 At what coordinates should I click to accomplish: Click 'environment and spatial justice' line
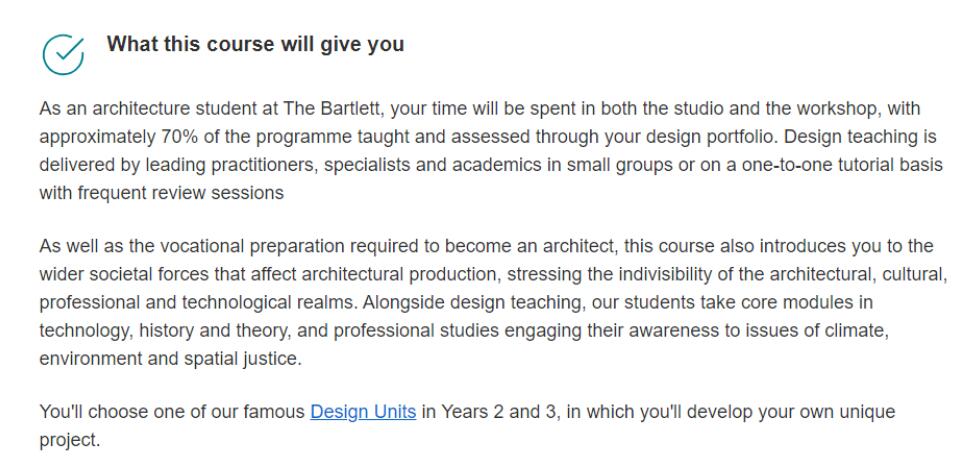click(170, 359)
